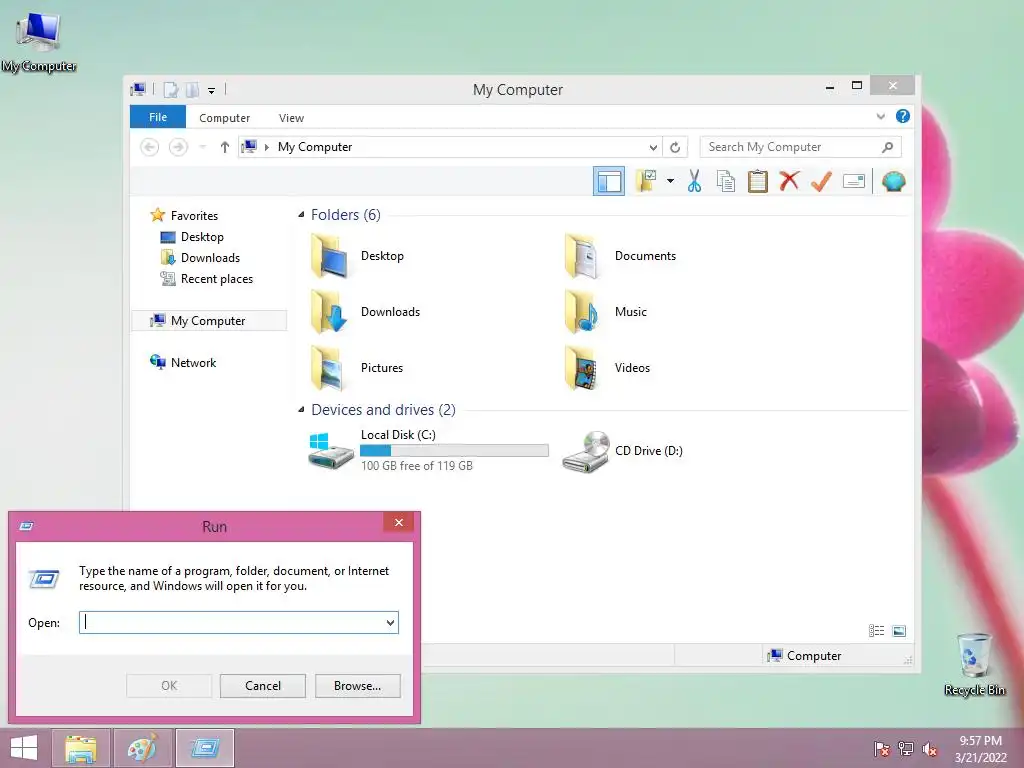Toggle the navigation pane button in toolbar
The height and width of the screenshot is (768, 1024).
(609, 182)
